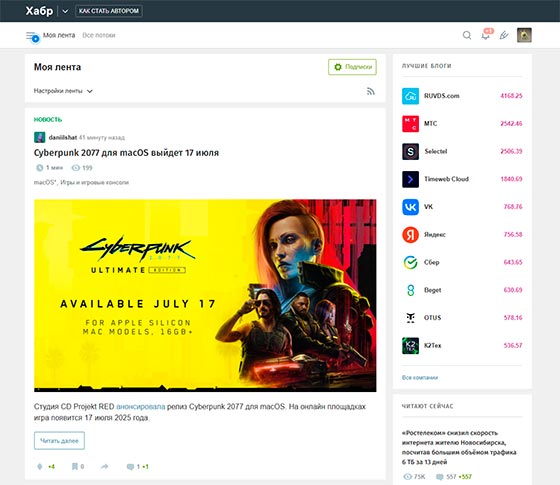
Task: Click the views eye icon showing 199
Action: click(x=76, y=168)
